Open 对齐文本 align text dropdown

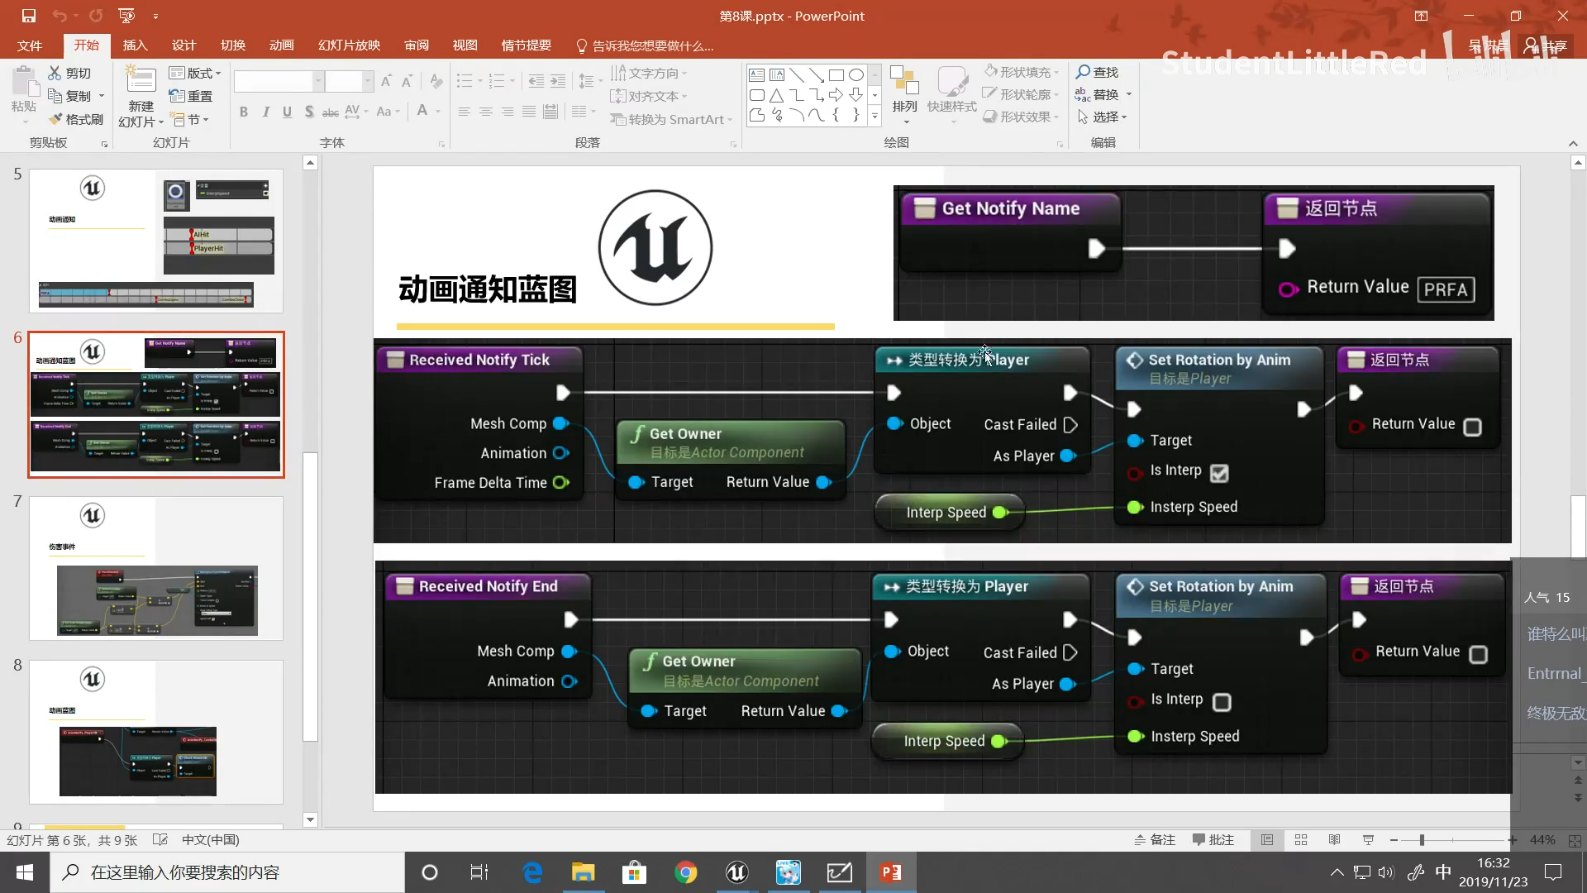649,96
